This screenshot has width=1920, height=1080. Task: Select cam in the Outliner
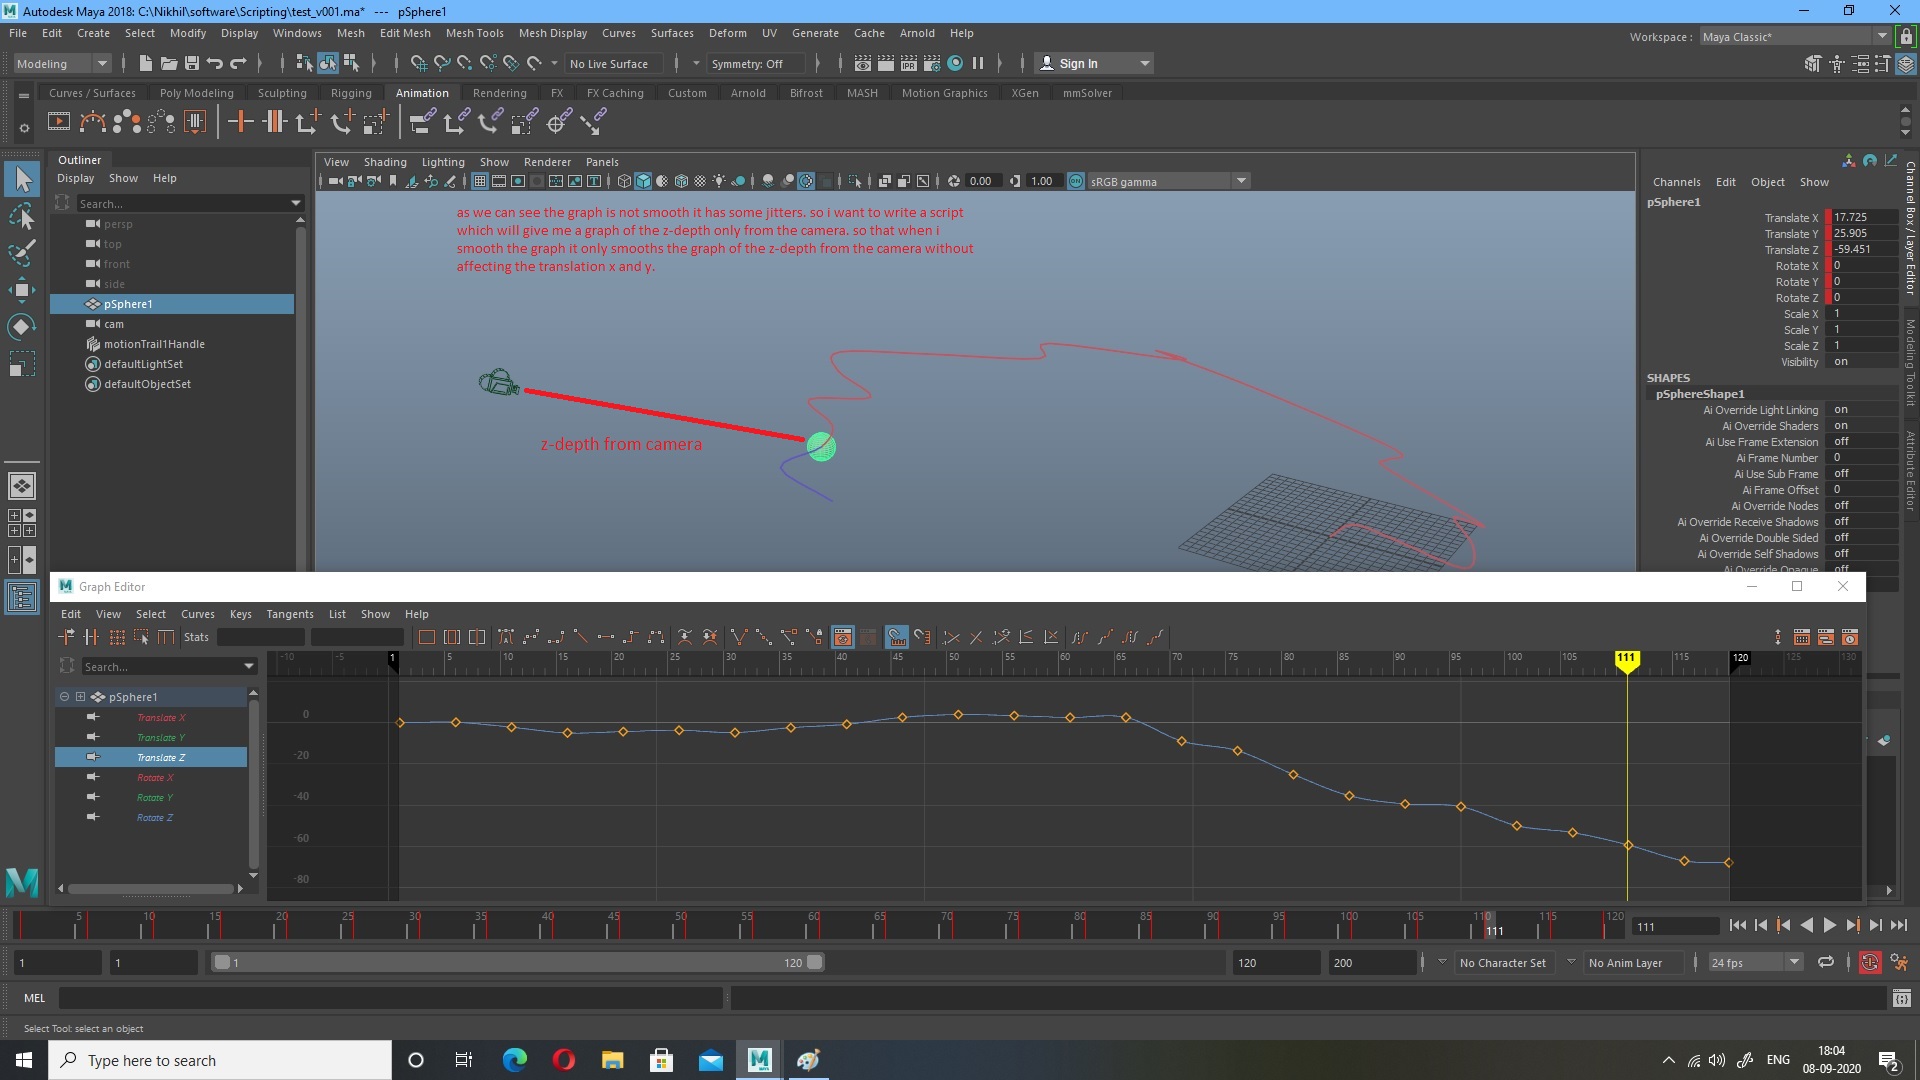tap(114, 324)
